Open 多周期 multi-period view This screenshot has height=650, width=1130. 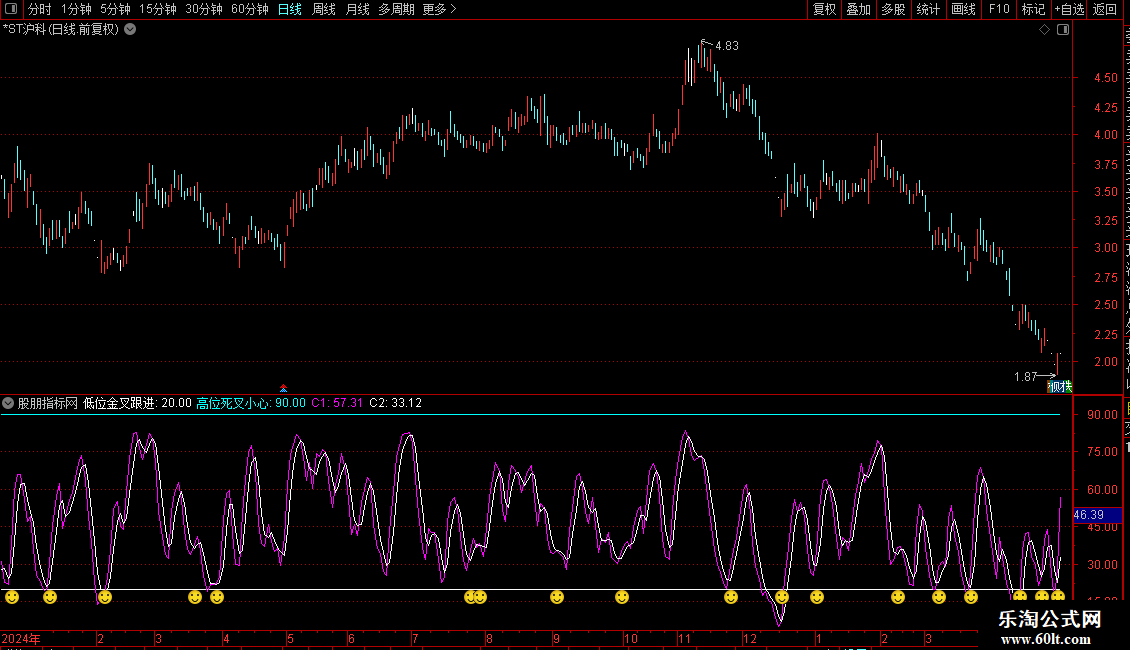click(x=396, y=9)
